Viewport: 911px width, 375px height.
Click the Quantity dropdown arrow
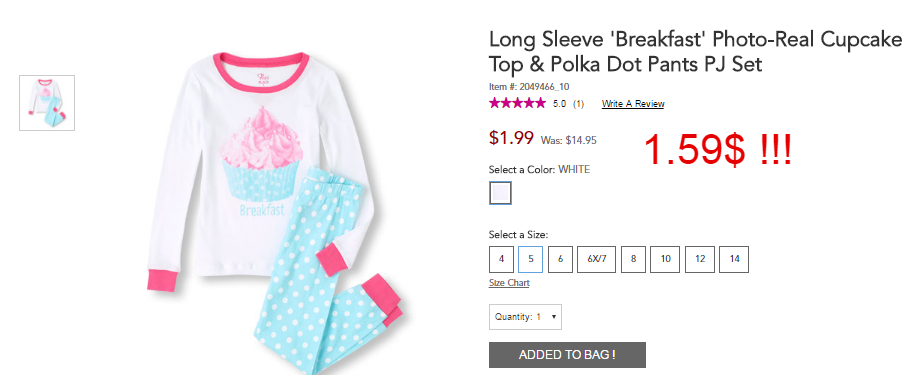[554, 317]
